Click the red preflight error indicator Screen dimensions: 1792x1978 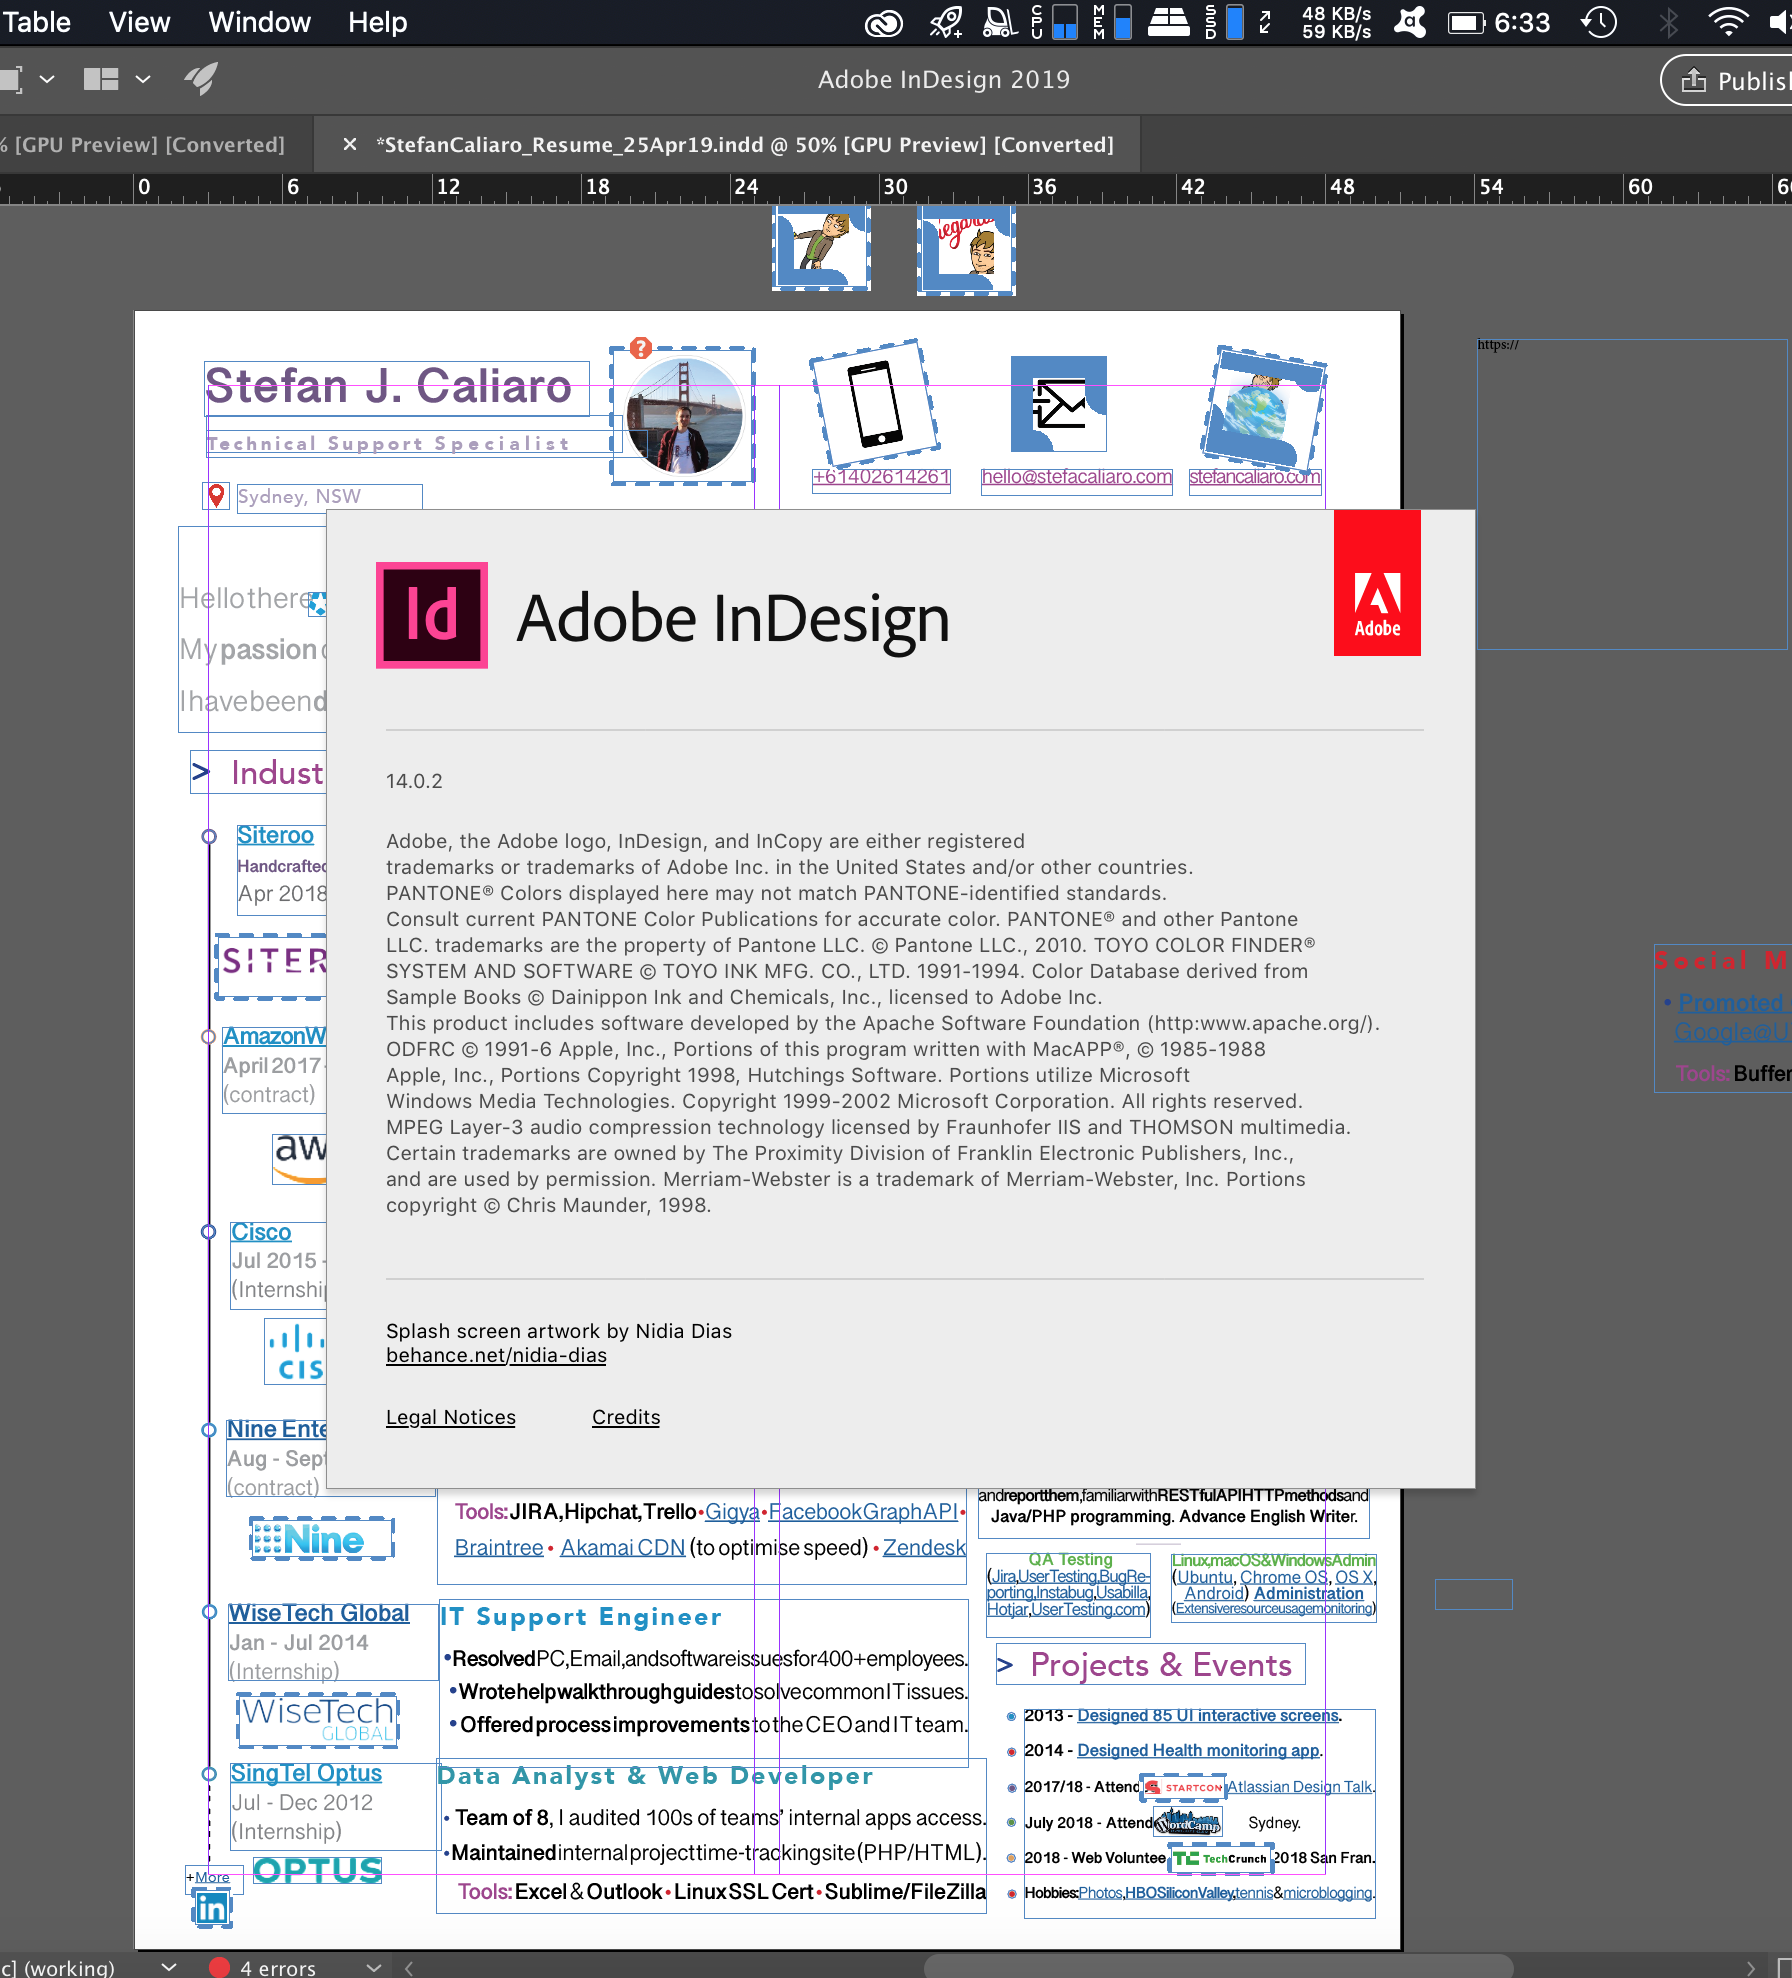point(219,1968)
